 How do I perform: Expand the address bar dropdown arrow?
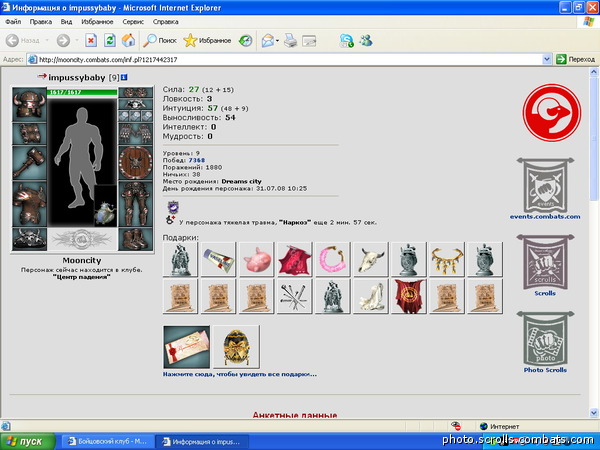(547, 59)
